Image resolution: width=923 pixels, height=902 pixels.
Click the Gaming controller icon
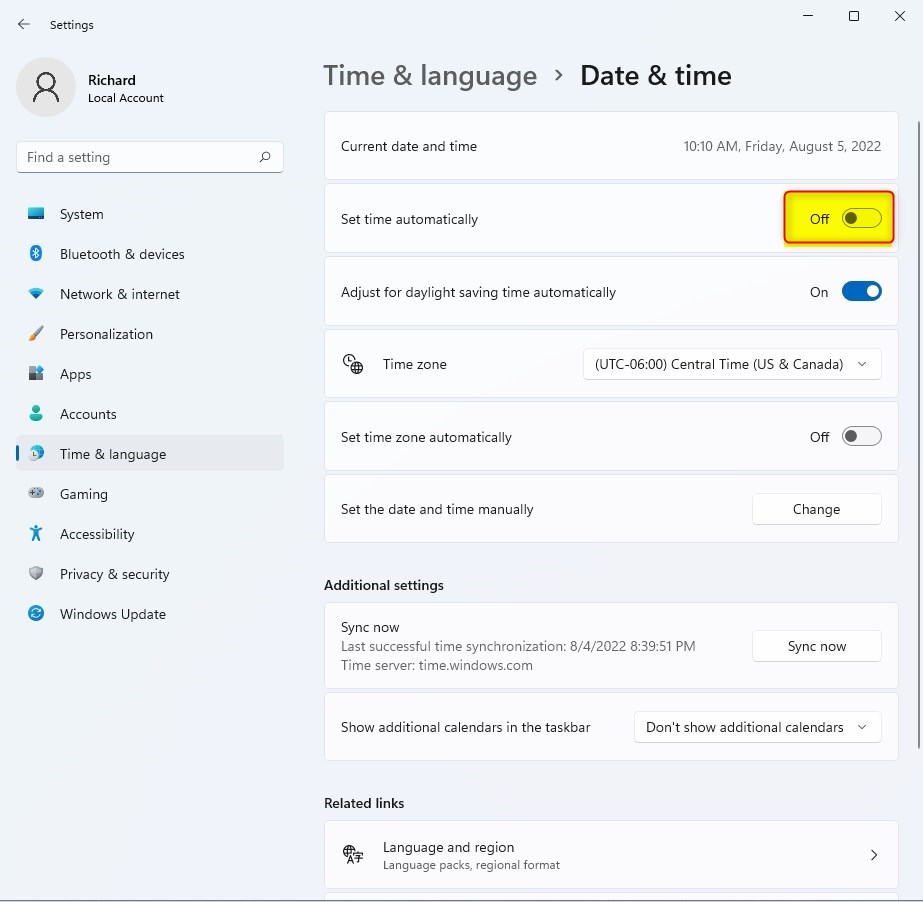tap(36, 493)
